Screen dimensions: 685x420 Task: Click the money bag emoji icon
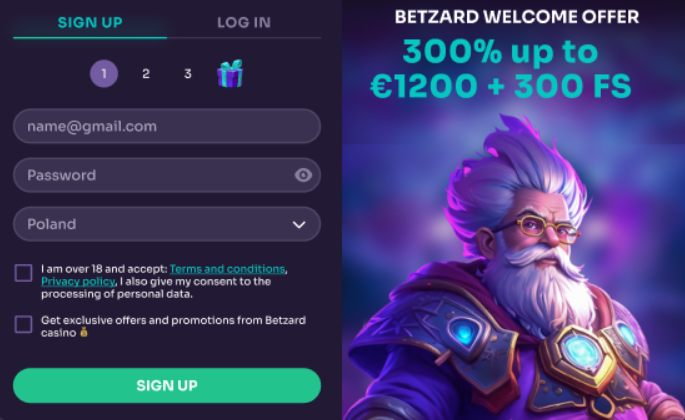click(x=83, y=332)
